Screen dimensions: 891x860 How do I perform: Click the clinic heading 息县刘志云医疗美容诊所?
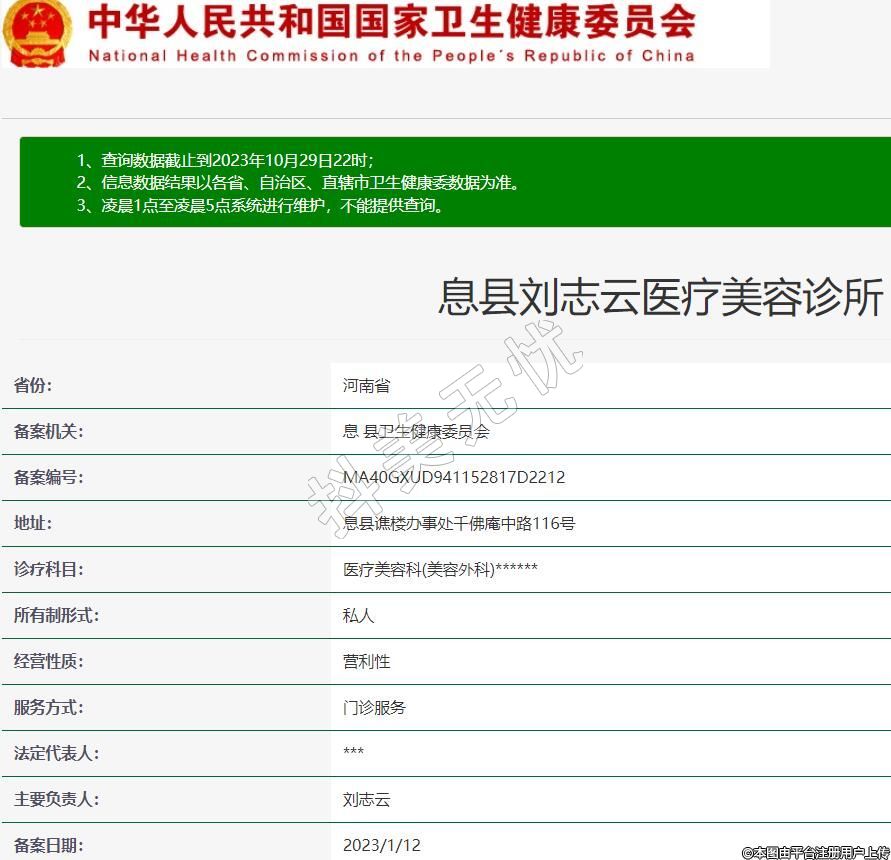pos(661,297)
